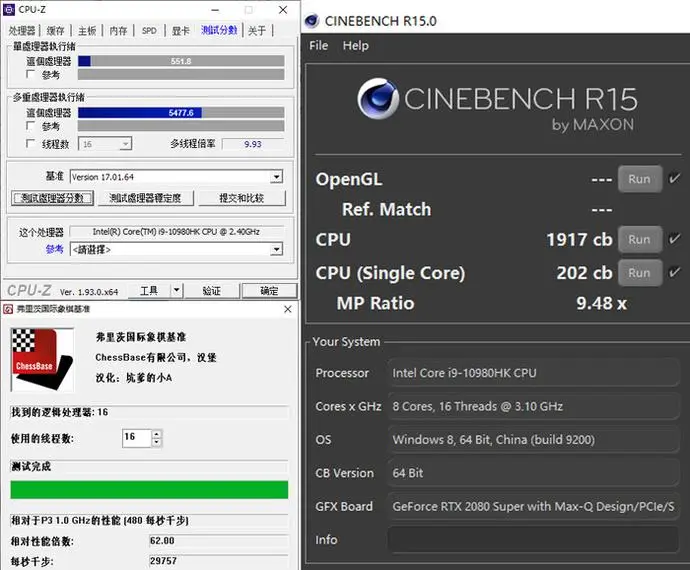Click the 工具 tools button in CPU-Z
Viewport: 690px width, 570px height.
tap(149, 290)
